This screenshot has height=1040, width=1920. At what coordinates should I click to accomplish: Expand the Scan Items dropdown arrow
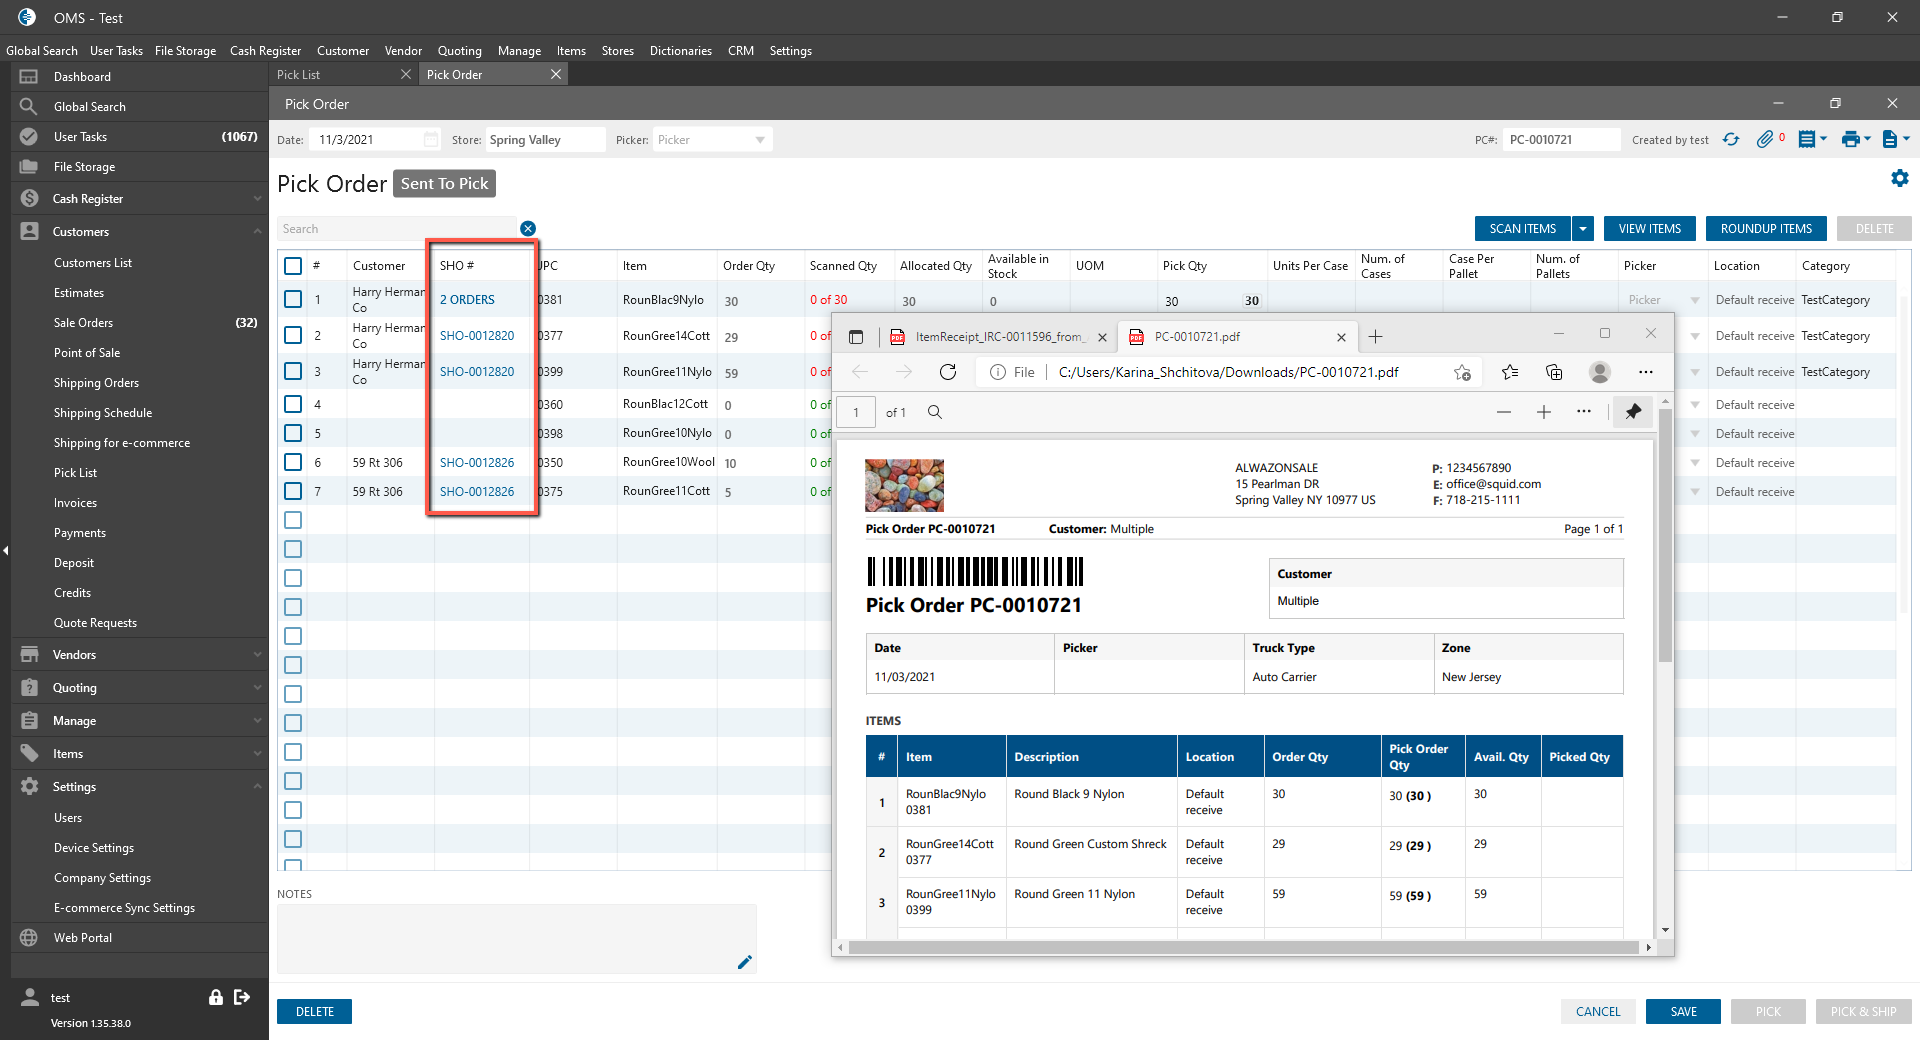click(x=1583, y=229)
